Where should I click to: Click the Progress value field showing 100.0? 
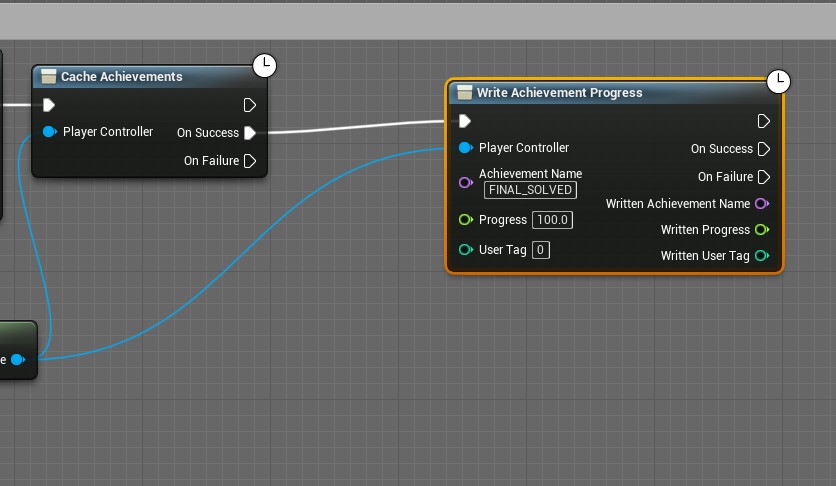coord(552,220)
